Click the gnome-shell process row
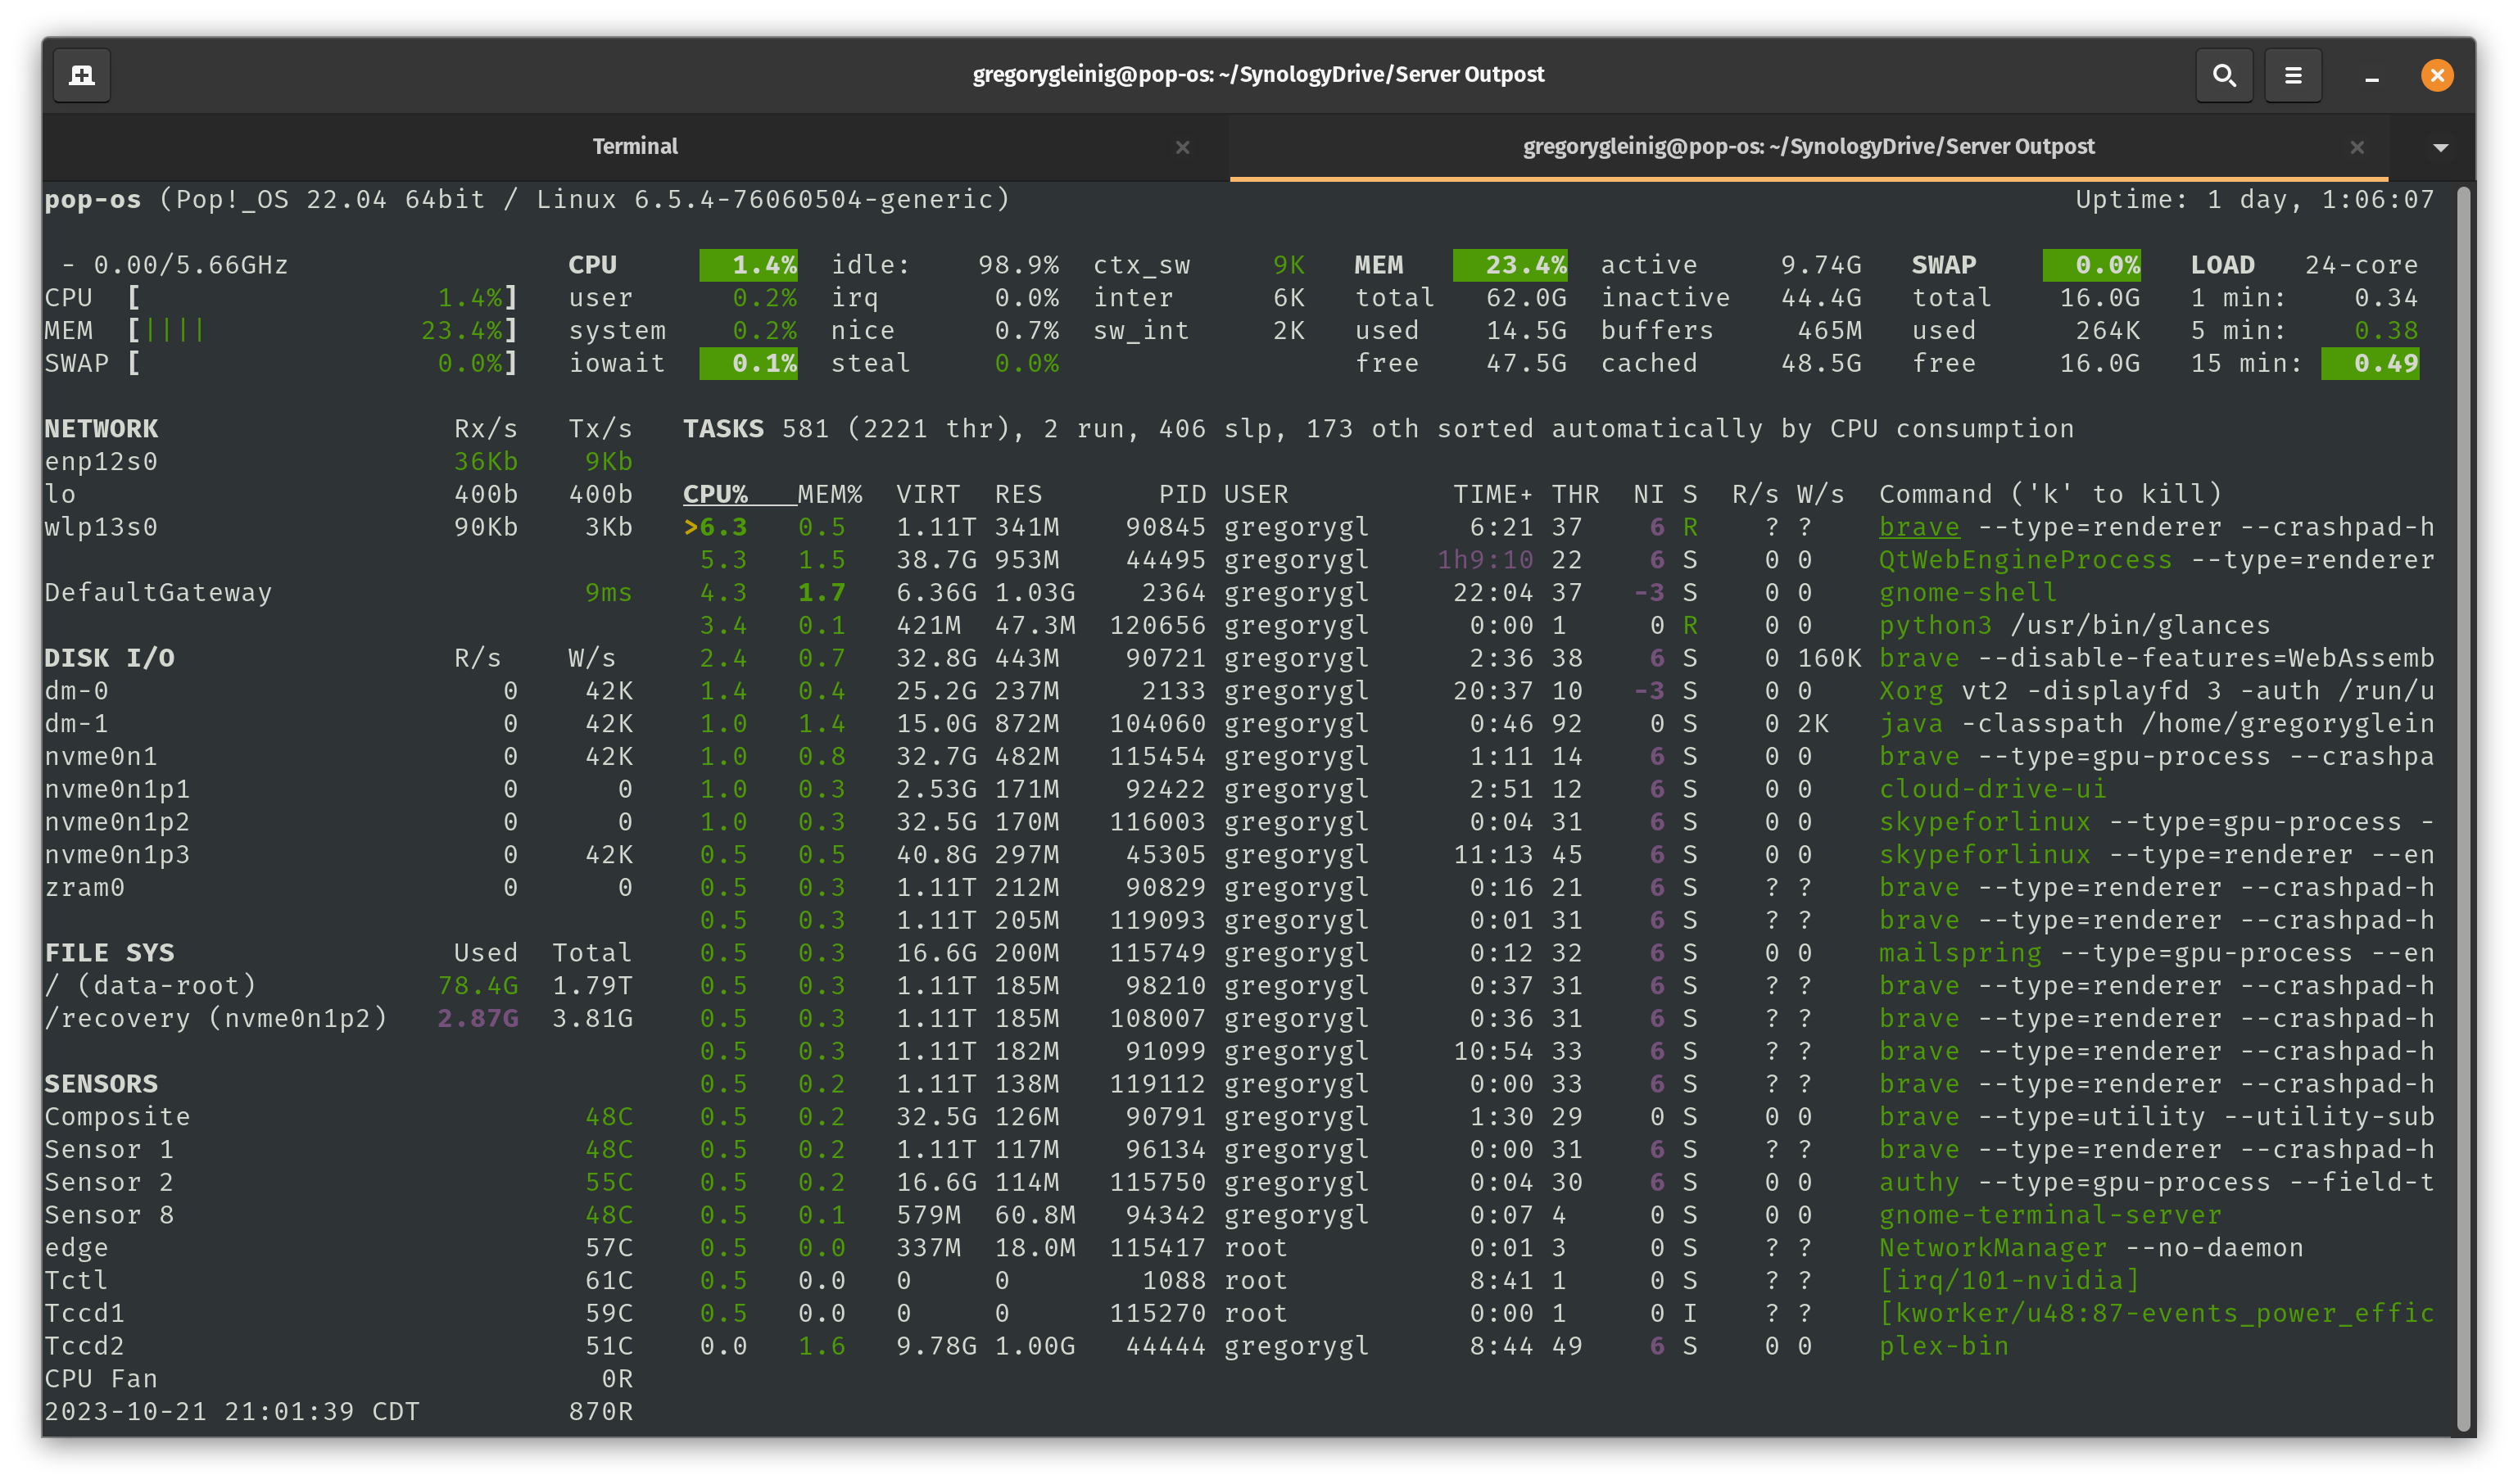The height and width of the screenshot is (1484, 2518). [x=1967, y=593]
